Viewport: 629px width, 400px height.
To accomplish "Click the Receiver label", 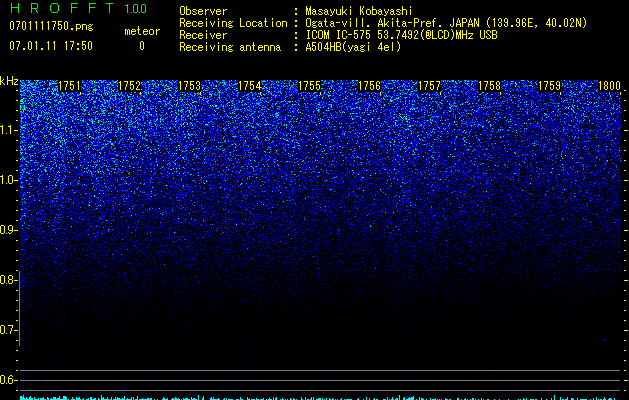I will click(x=203, y=35).
